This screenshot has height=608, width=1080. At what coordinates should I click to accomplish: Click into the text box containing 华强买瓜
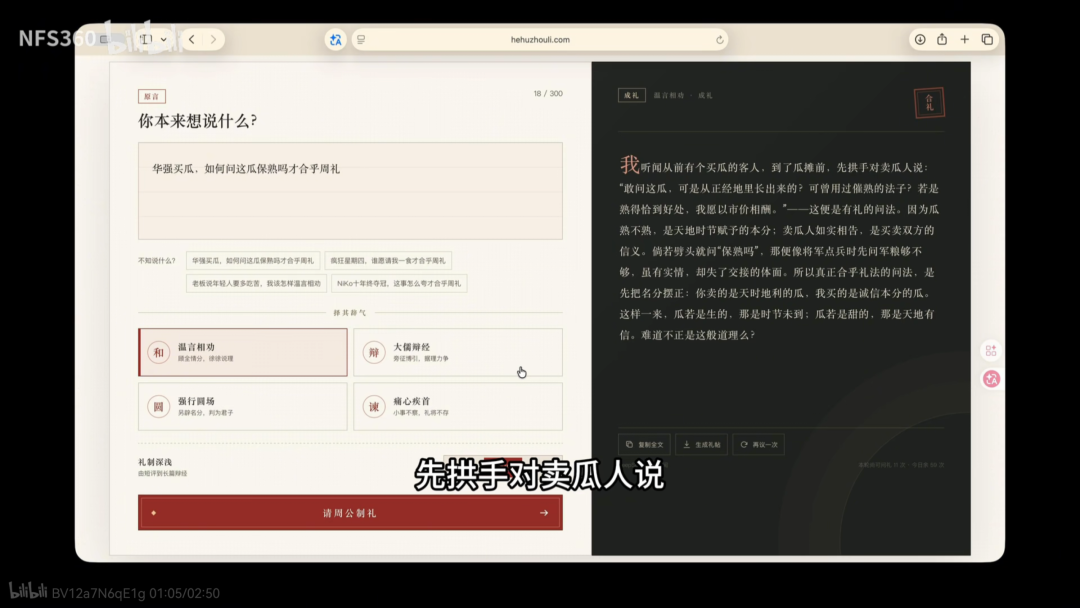tap(350, 191)
